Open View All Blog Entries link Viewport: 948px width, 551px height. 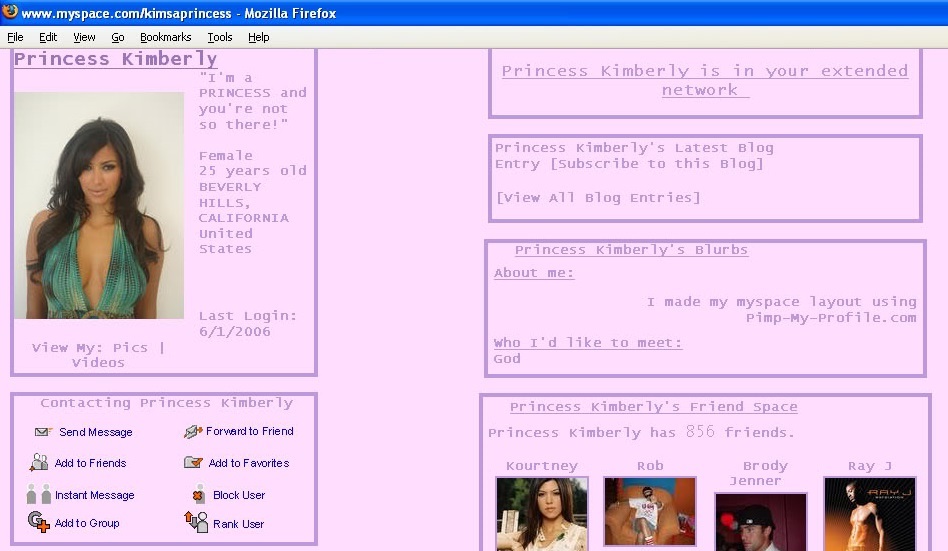pyautogui.click(x=597, y=198)
